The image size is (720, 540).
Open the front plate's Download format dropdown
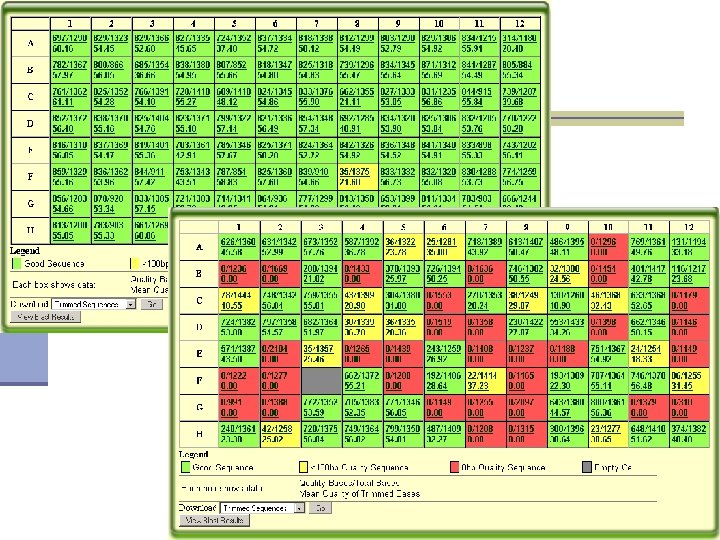(x=262, y=508)
